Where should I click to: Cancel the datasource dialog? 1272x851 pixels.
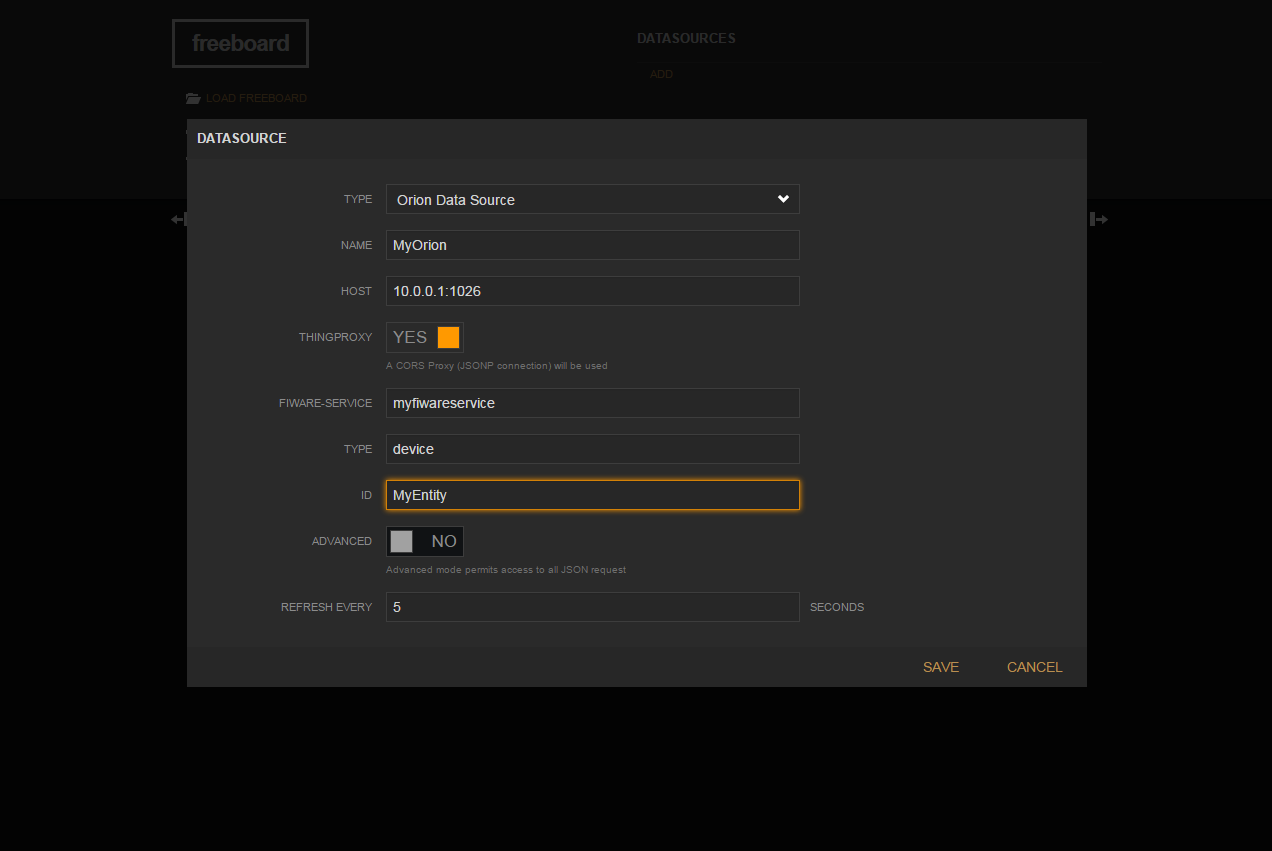(1034, 666)
